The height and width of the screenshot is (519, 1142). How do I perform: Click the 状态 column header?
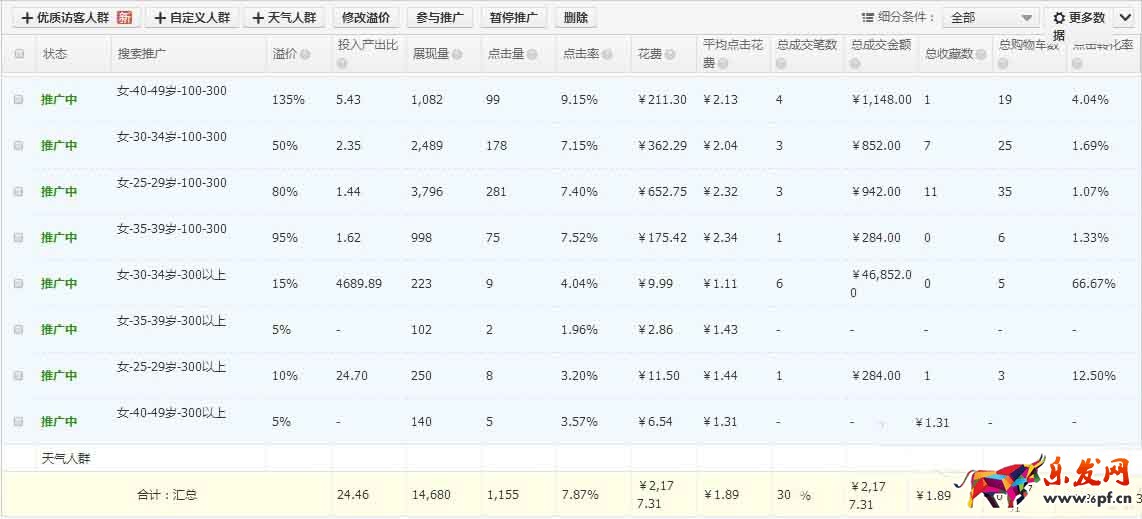tap(55, 55)
